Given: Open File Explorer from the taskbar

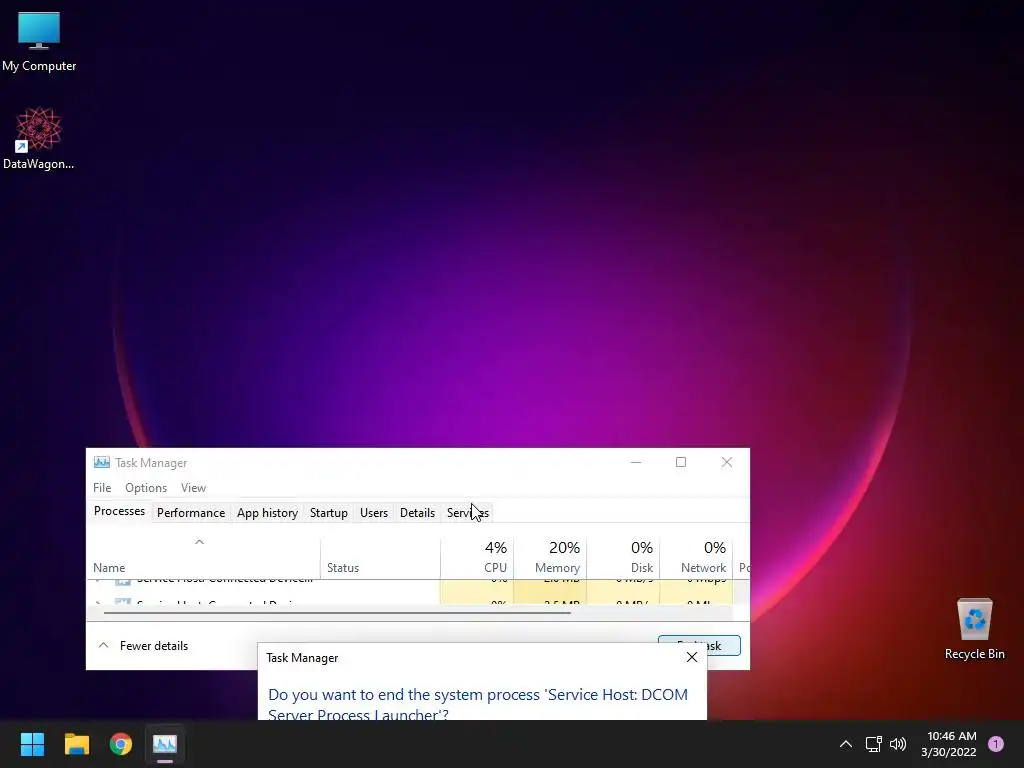Looking at the screenshot, I should click(x=76, y=744).
